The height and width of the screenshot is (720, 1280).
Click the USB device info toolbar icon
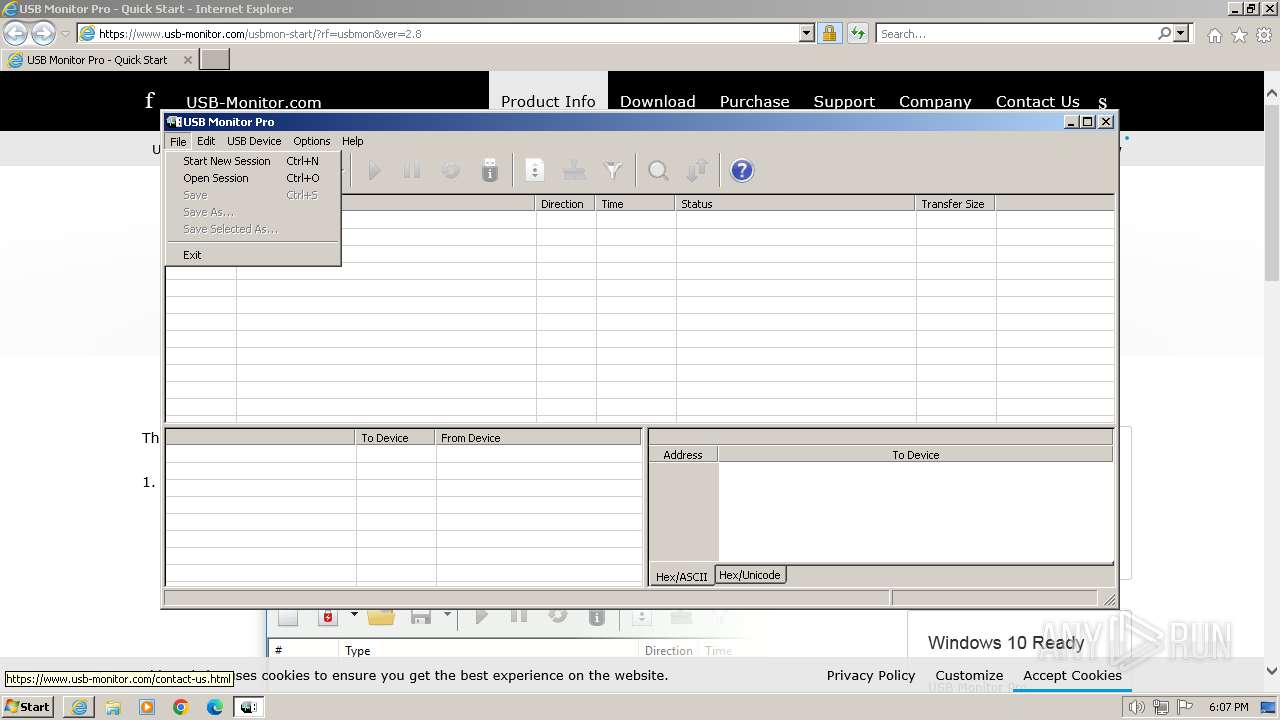click(490, 171)
